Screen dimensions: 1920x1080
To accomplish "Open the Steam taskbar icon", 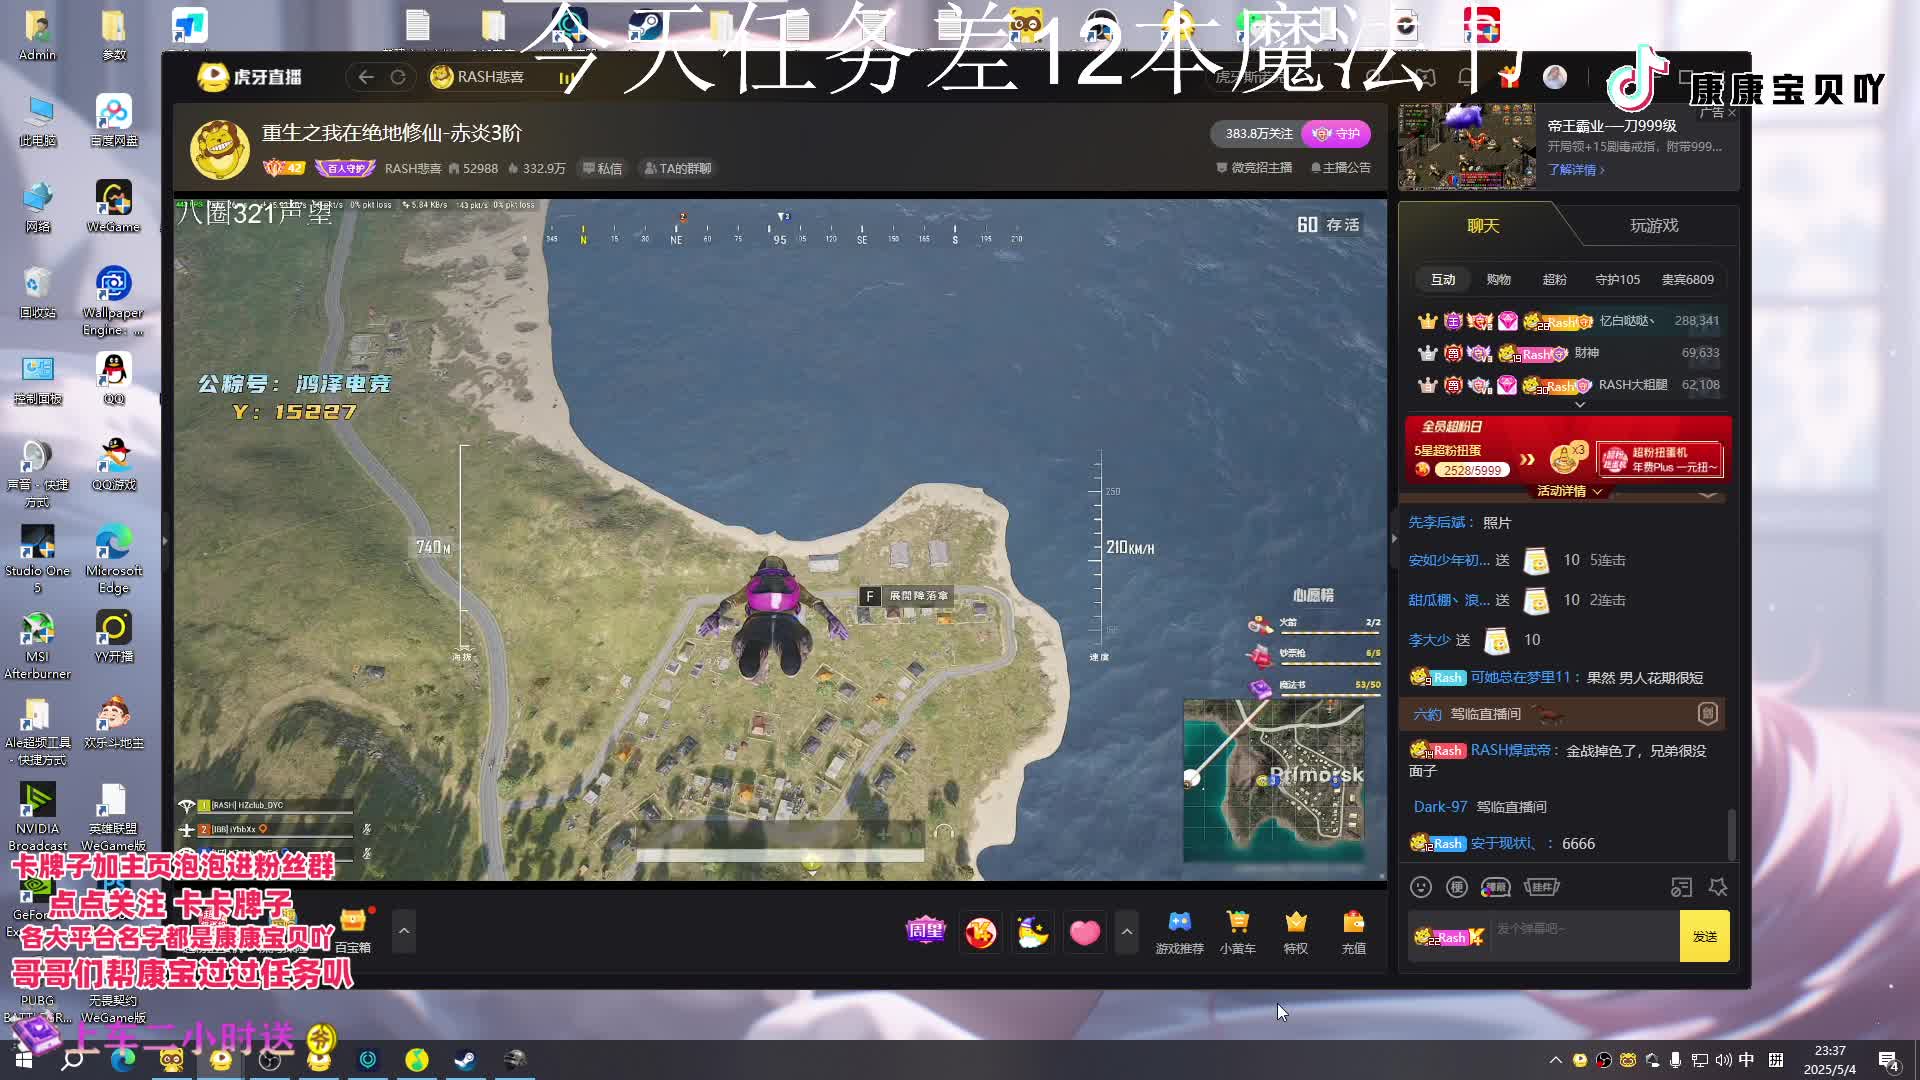I will (x=465, y=1060).
